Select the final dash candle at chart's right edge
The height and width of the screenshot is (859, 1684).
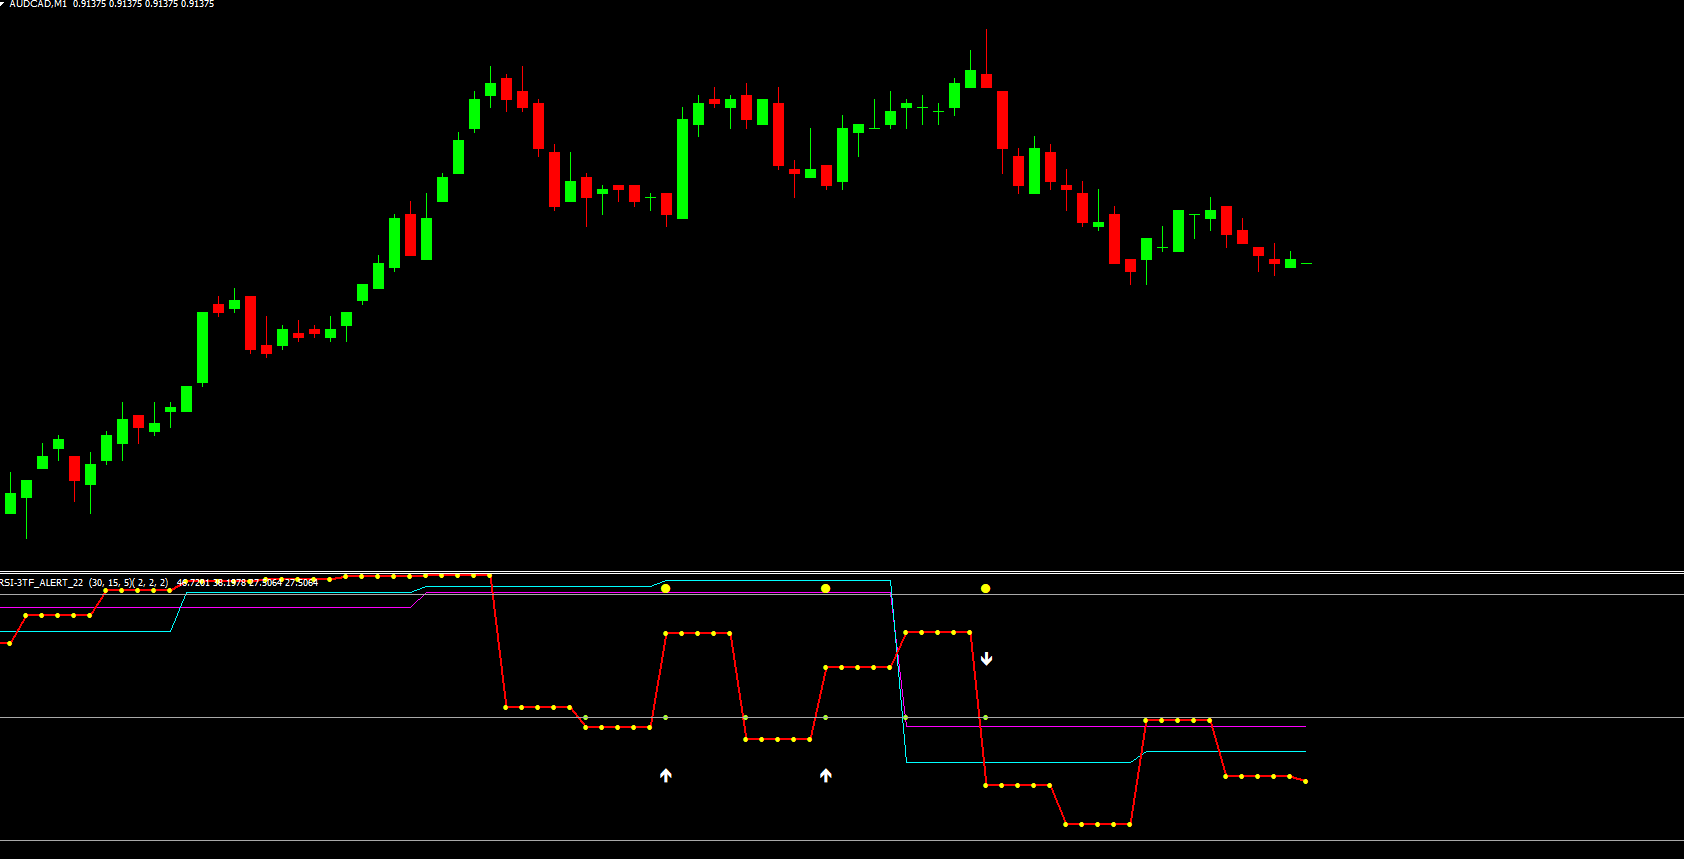point(1306,263)
